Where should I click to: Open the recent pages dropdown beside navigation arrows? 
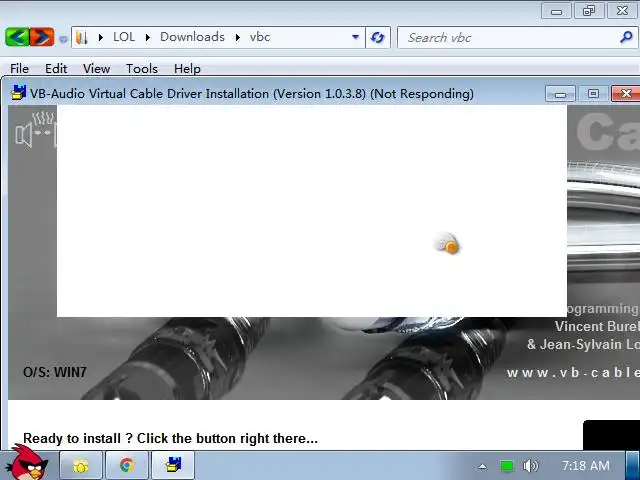coord(63,39)
